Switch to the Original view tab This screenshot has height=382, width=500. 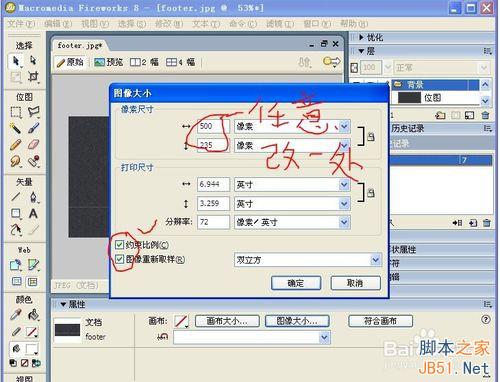point(70,62)
